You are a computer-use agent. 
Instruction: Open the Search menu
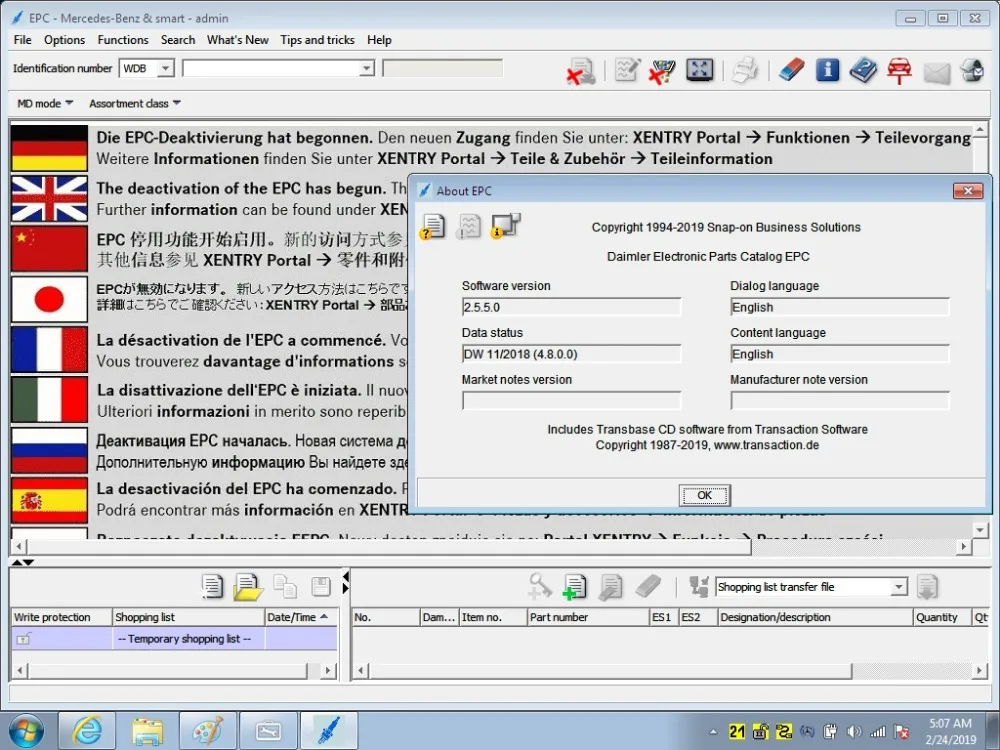(x=178, y=40)
